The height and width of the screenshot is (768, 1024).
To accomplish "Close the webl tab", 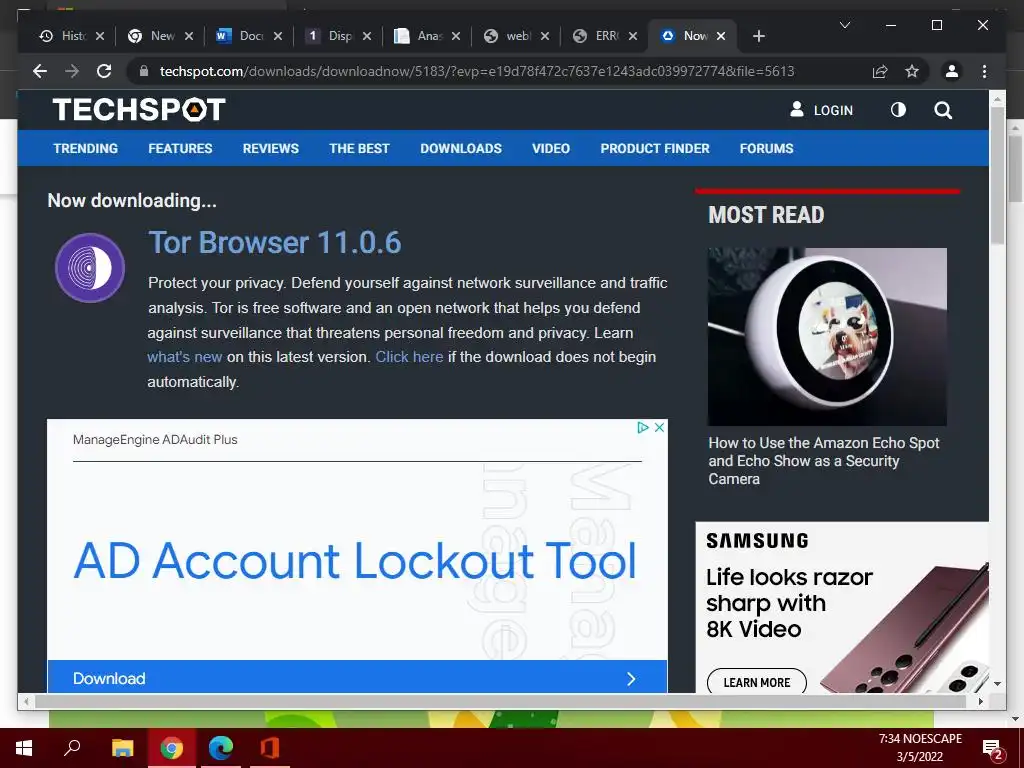I will point(545,36).
